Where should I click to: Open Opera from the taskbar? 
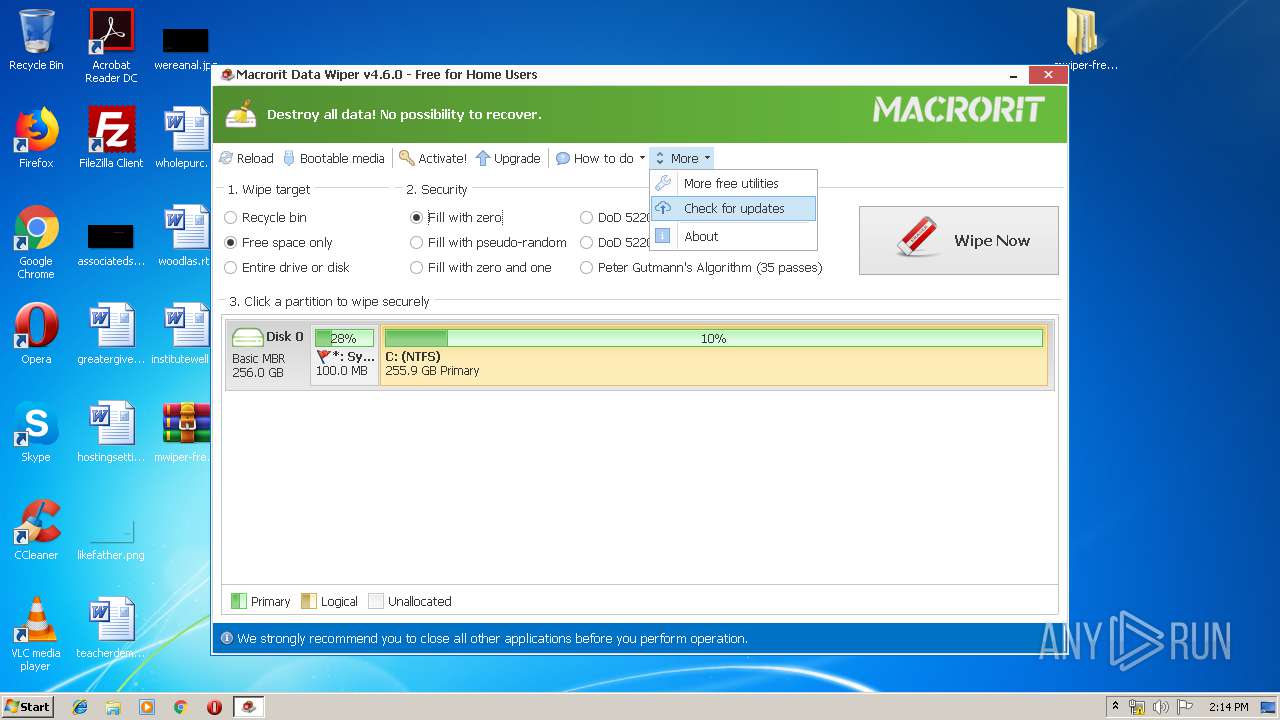point(214,707)
